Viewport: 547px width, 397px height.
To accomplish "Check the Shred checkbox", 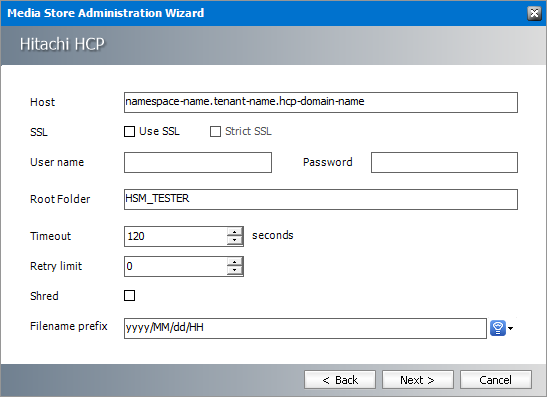I will 129,295.
